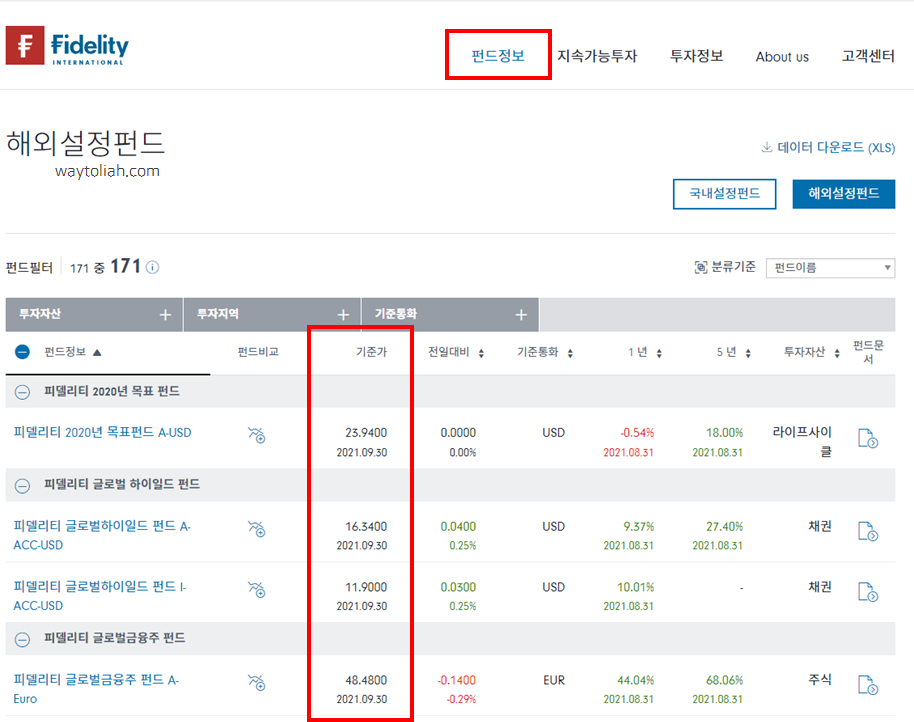
Task: Open fund document for 글로벌하이일드 A-ACC-USD
Action: tap(867, 531)
